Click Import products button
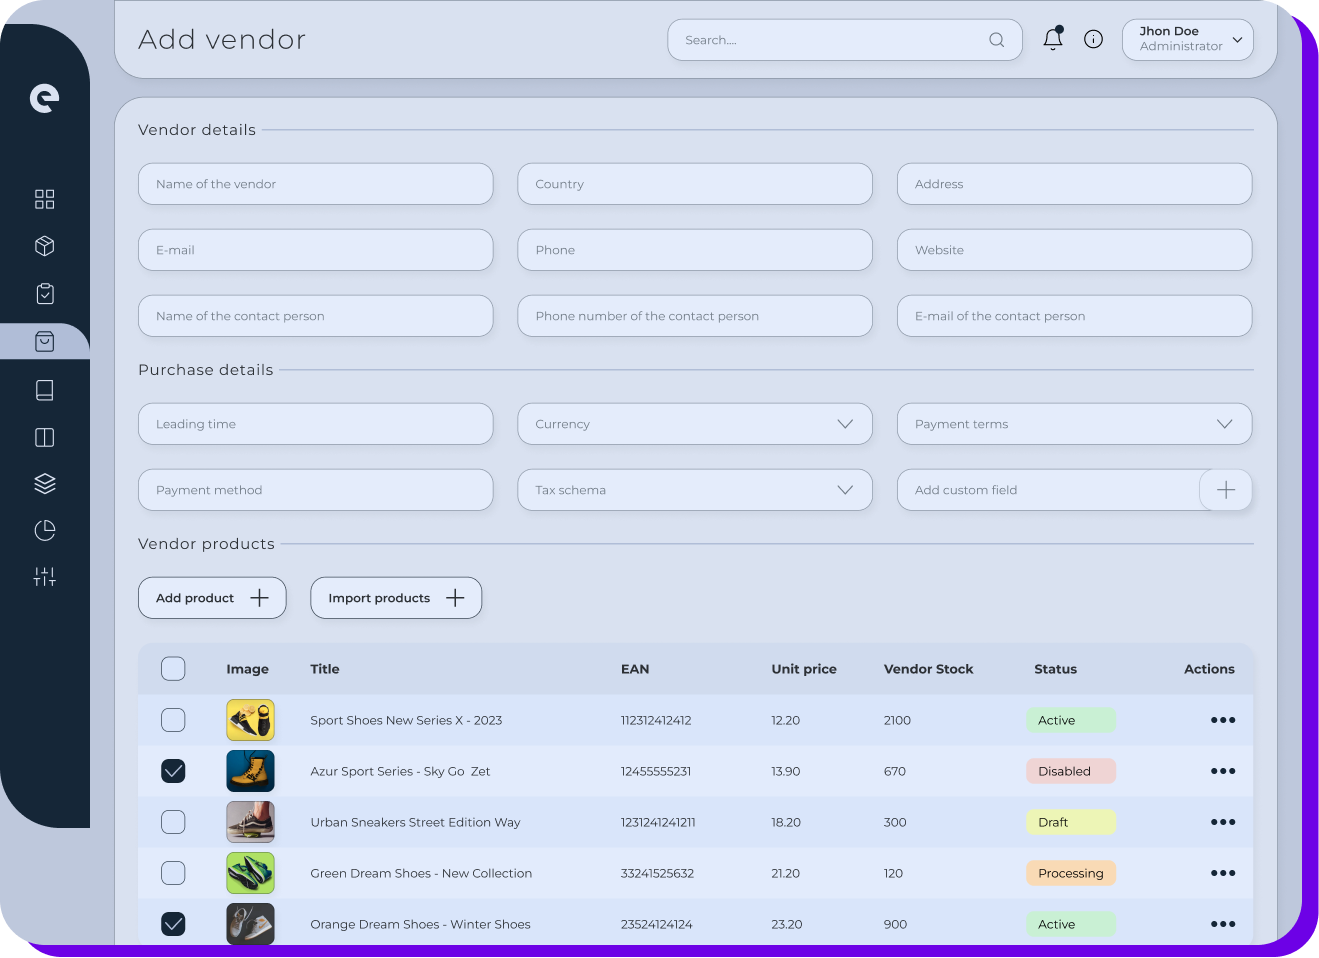 pos(395,597)
